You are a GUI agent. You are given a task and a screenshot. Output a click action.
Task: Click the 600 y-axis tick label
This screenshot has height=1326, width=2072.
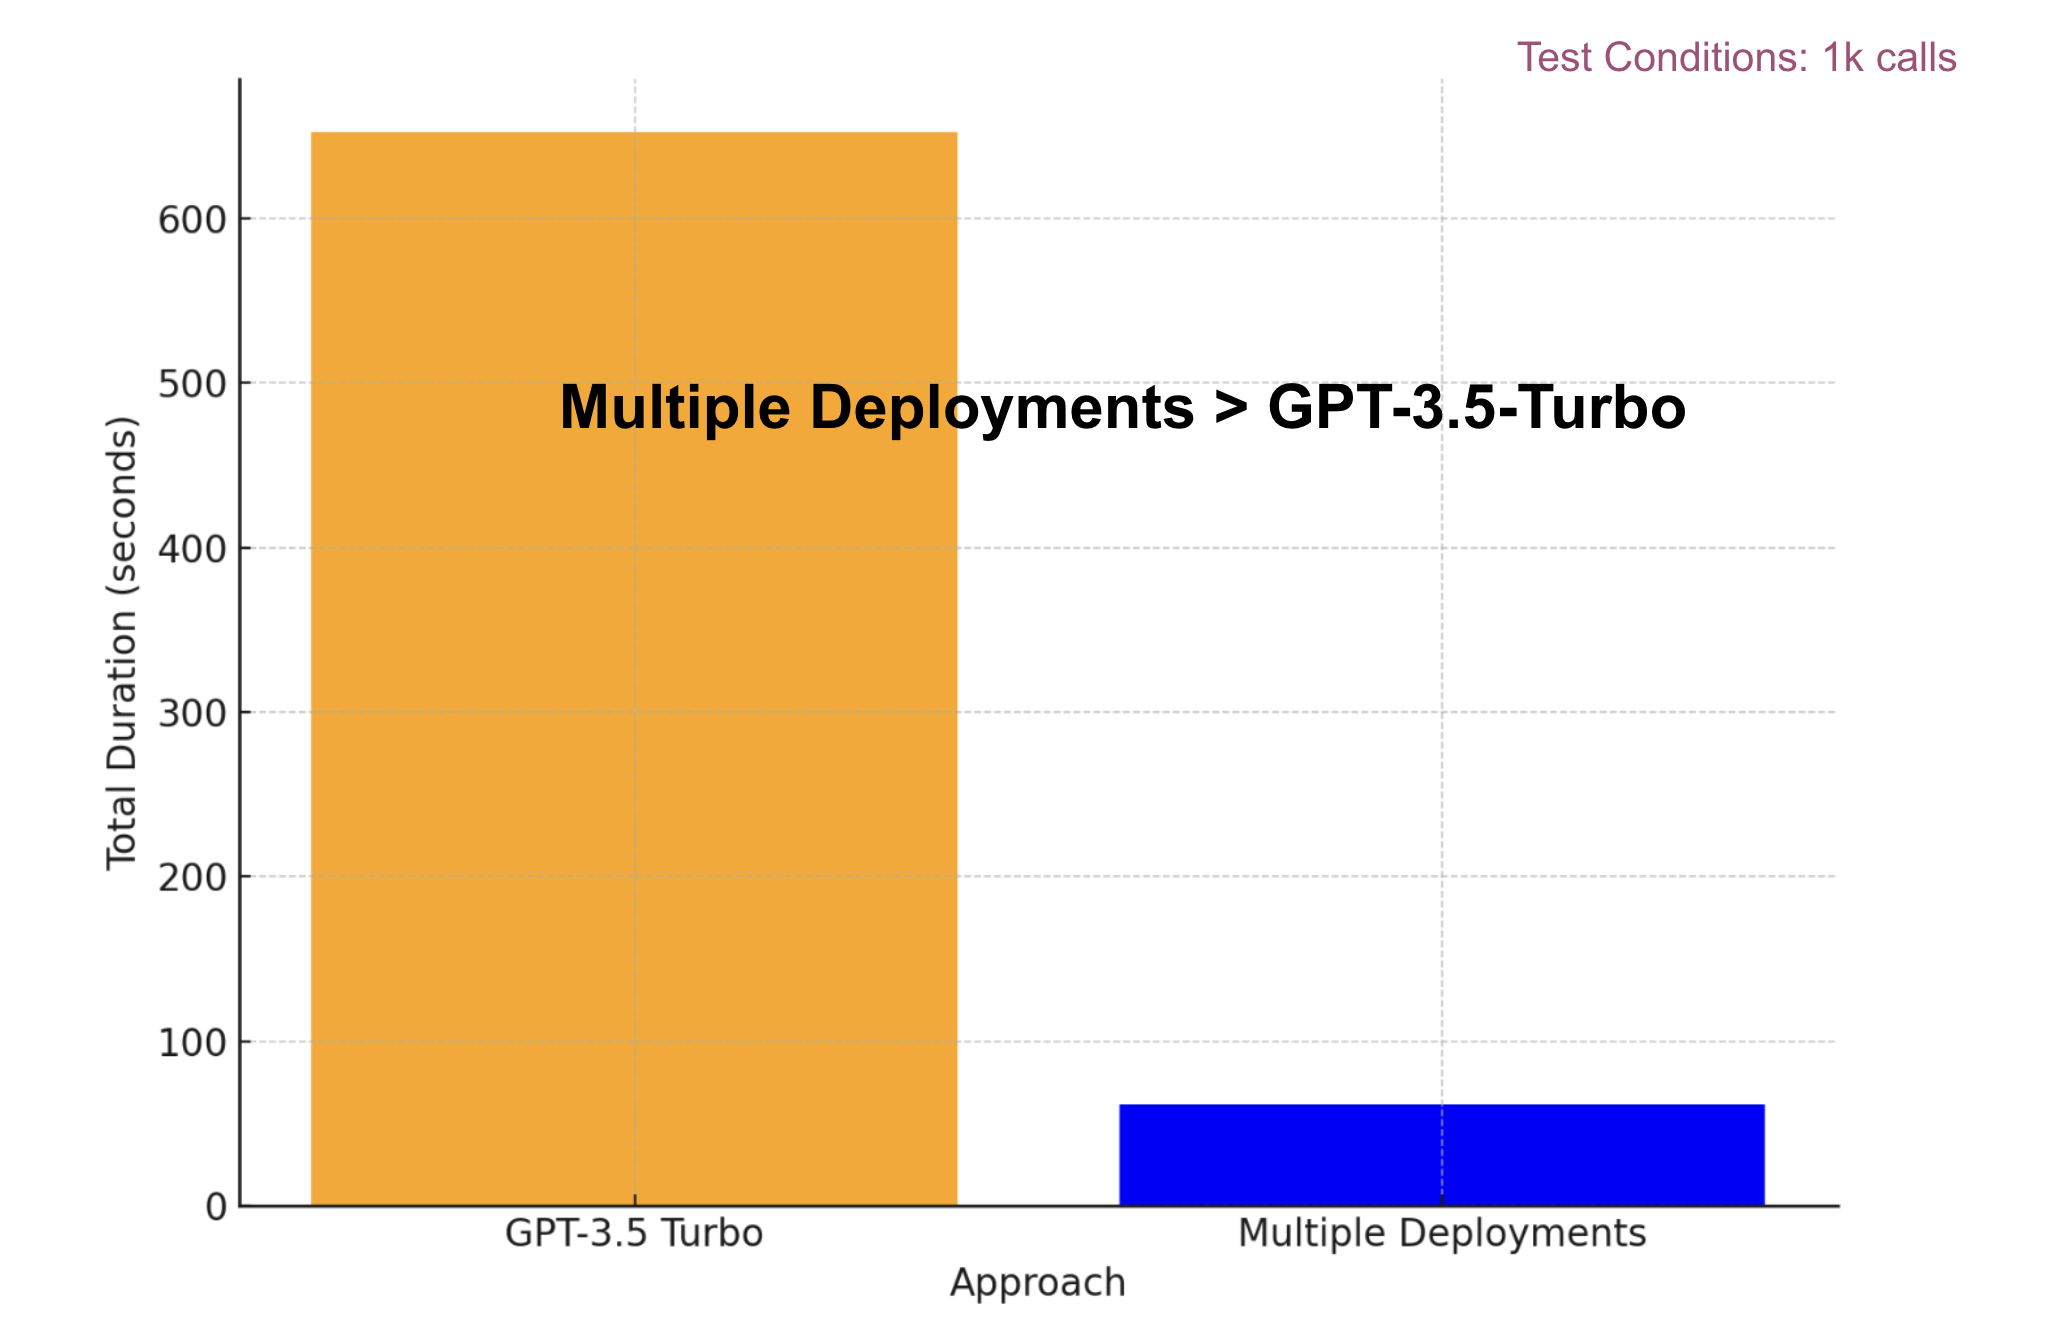[192, 220]
